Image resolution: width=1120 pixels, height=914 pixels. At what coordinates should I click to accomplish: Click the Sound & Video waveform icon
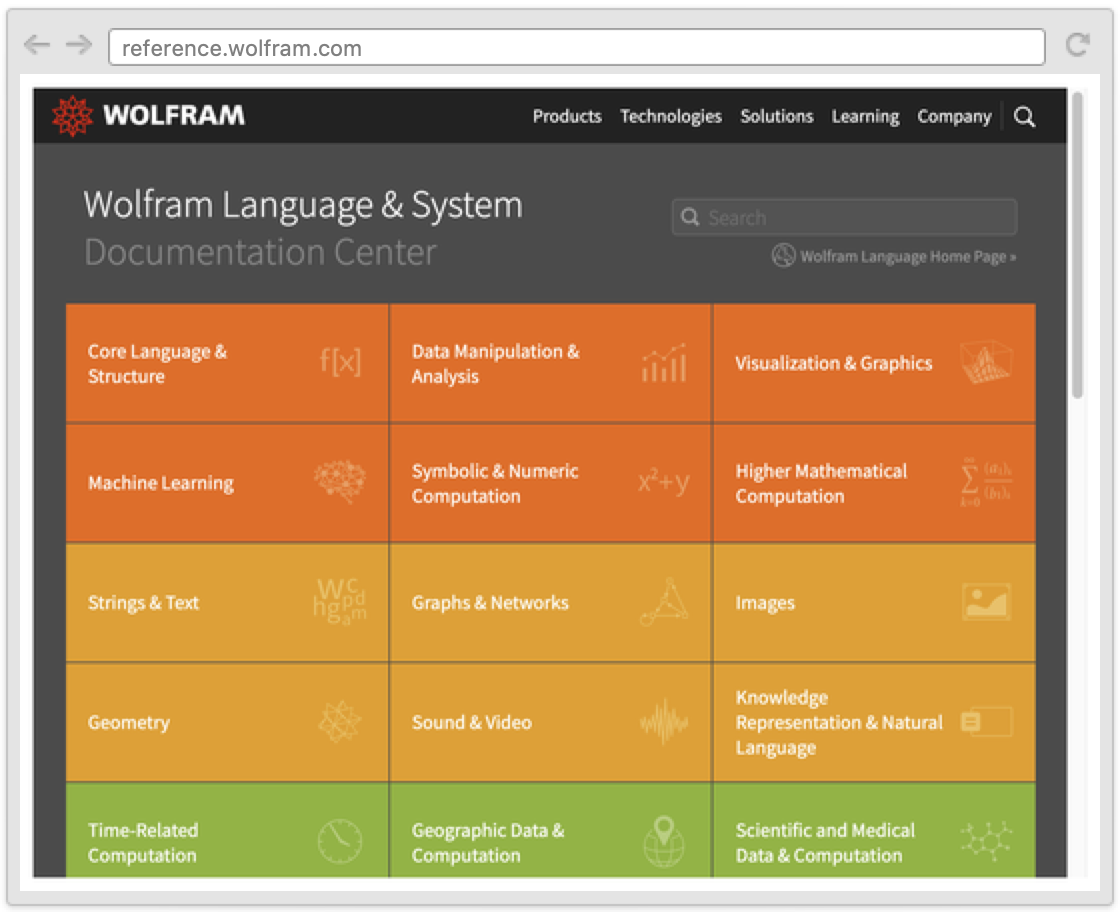click(x=664, y=722)
